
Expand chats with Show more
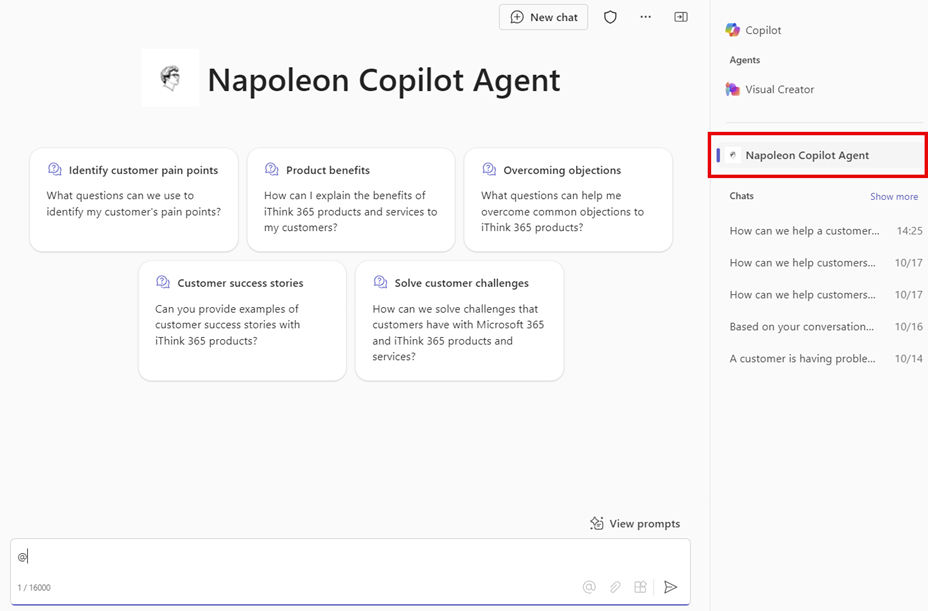pos(893,197)
